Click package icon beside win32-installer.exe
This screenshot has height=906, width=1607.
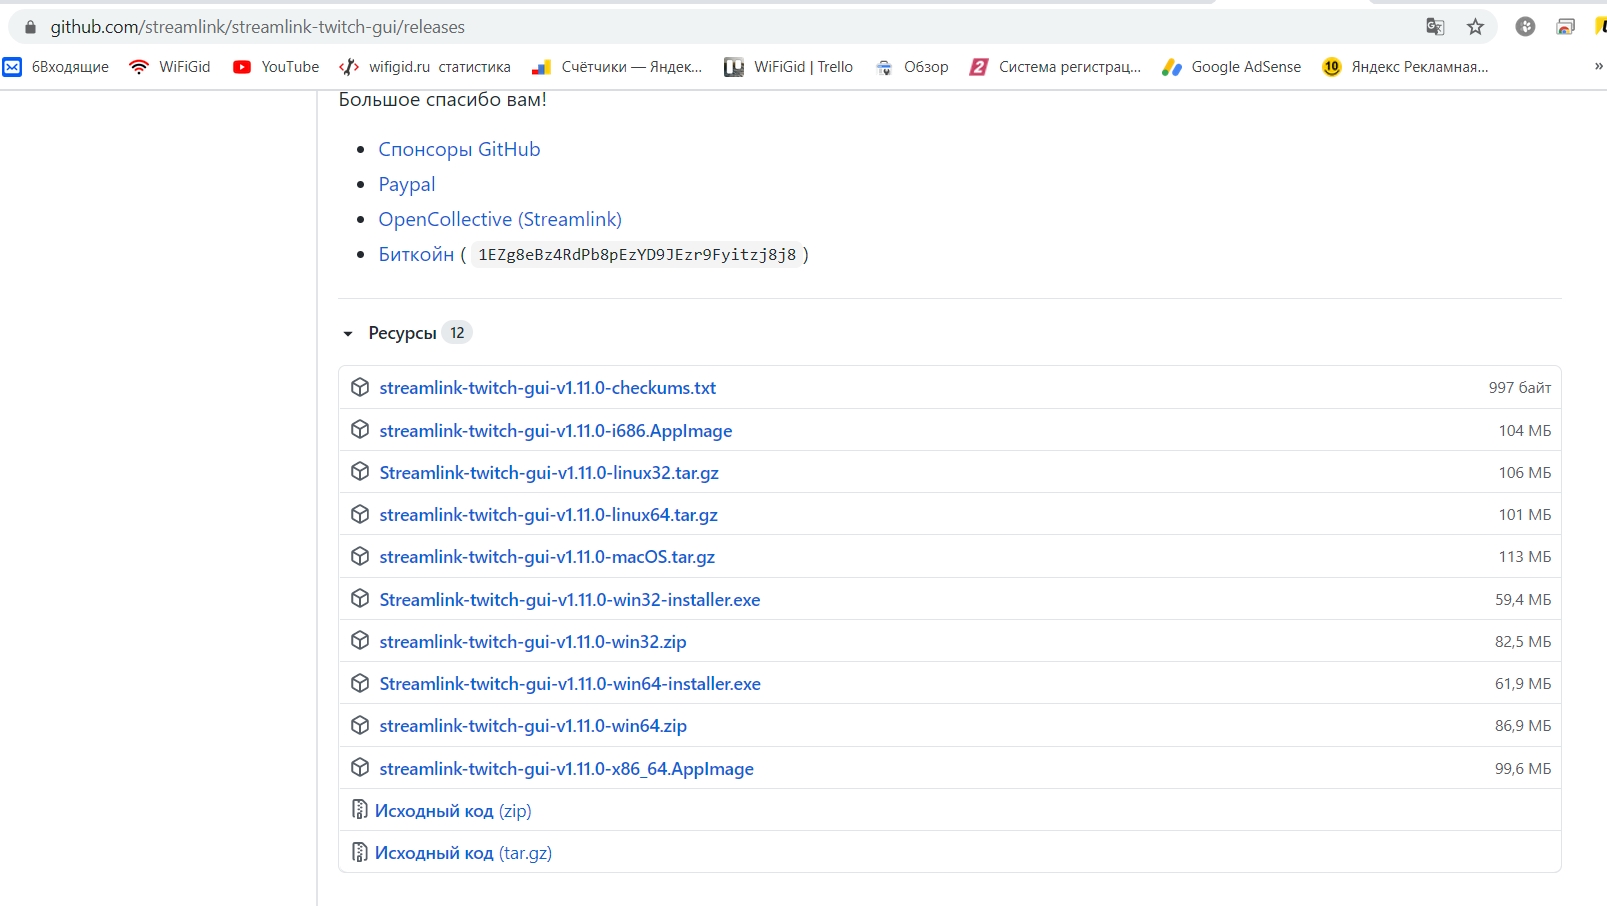point(360,598)
